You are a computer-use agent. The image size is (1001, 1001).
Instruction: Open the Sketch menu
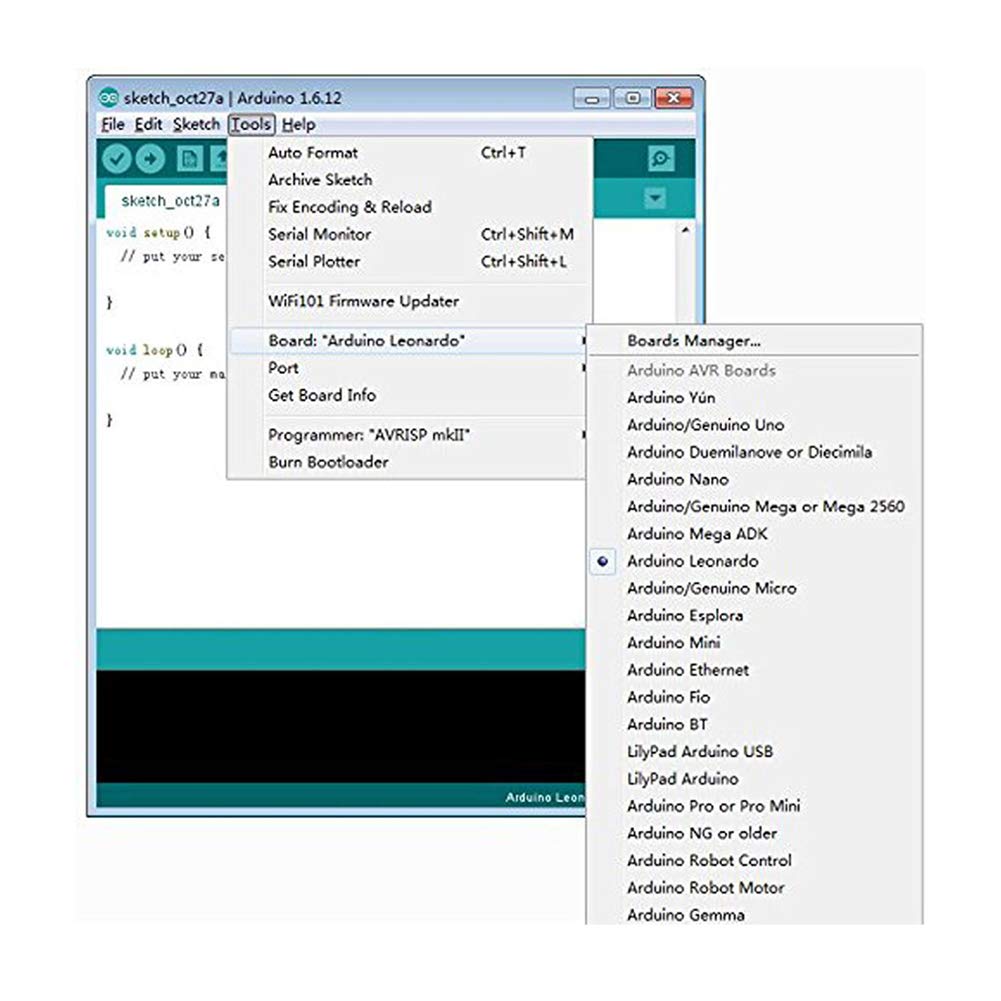pos(196,125)
